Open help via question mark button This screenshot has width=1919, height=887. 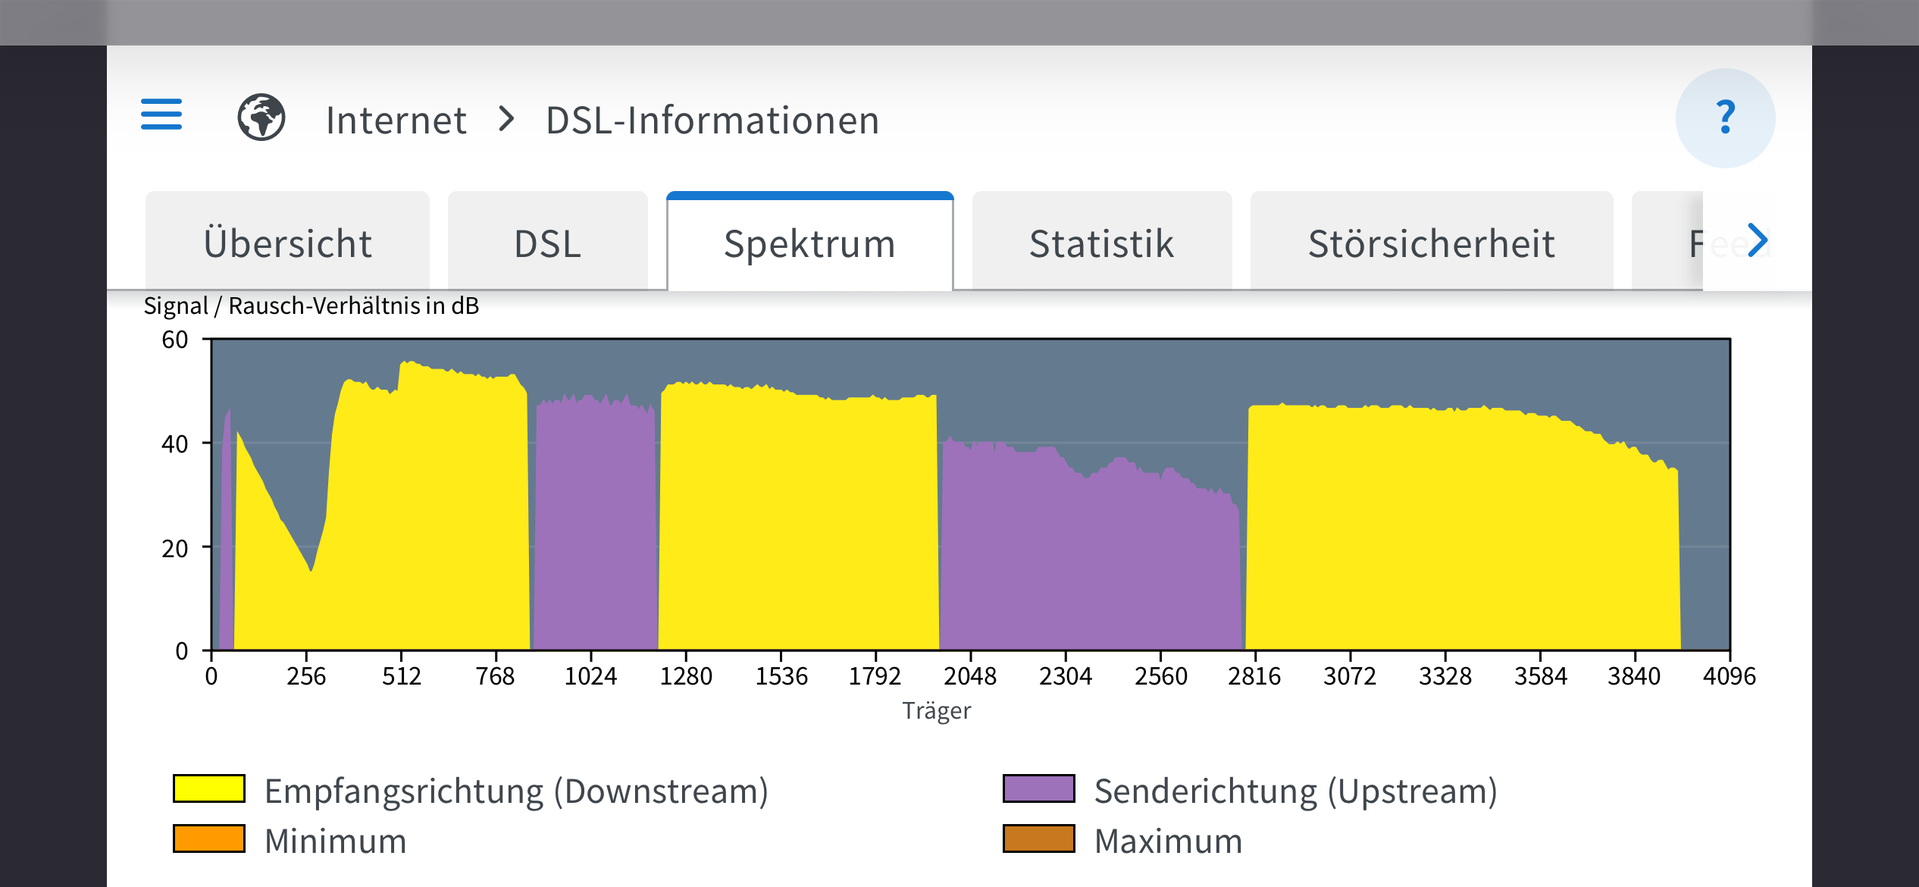click(1725, 118)
